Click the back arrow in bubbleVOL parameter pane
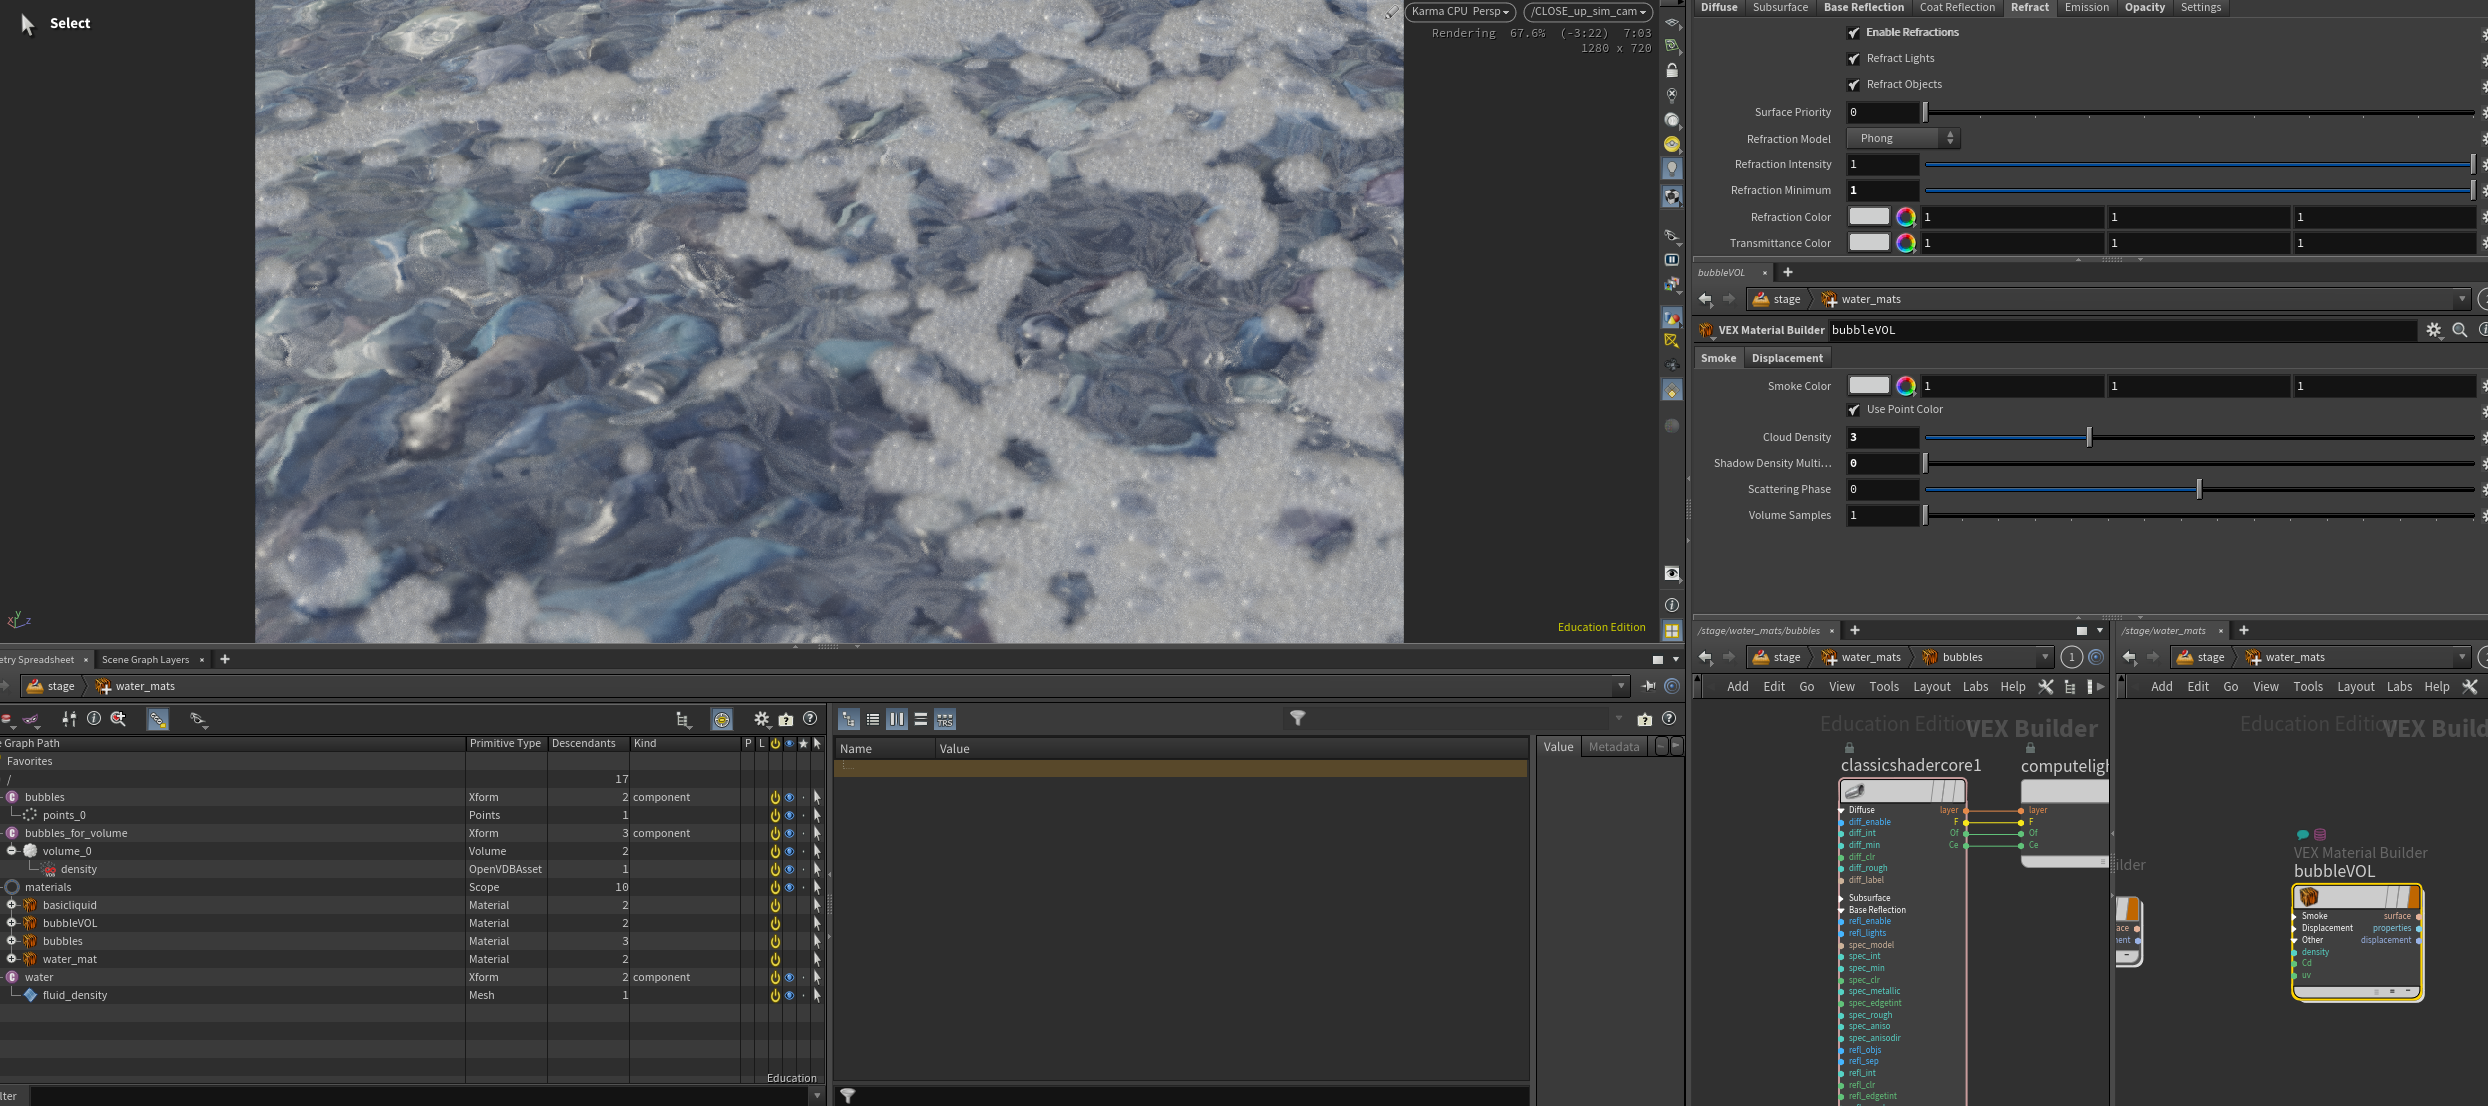Screen dimensions: 2488x1106 (x=1705, y=299)
